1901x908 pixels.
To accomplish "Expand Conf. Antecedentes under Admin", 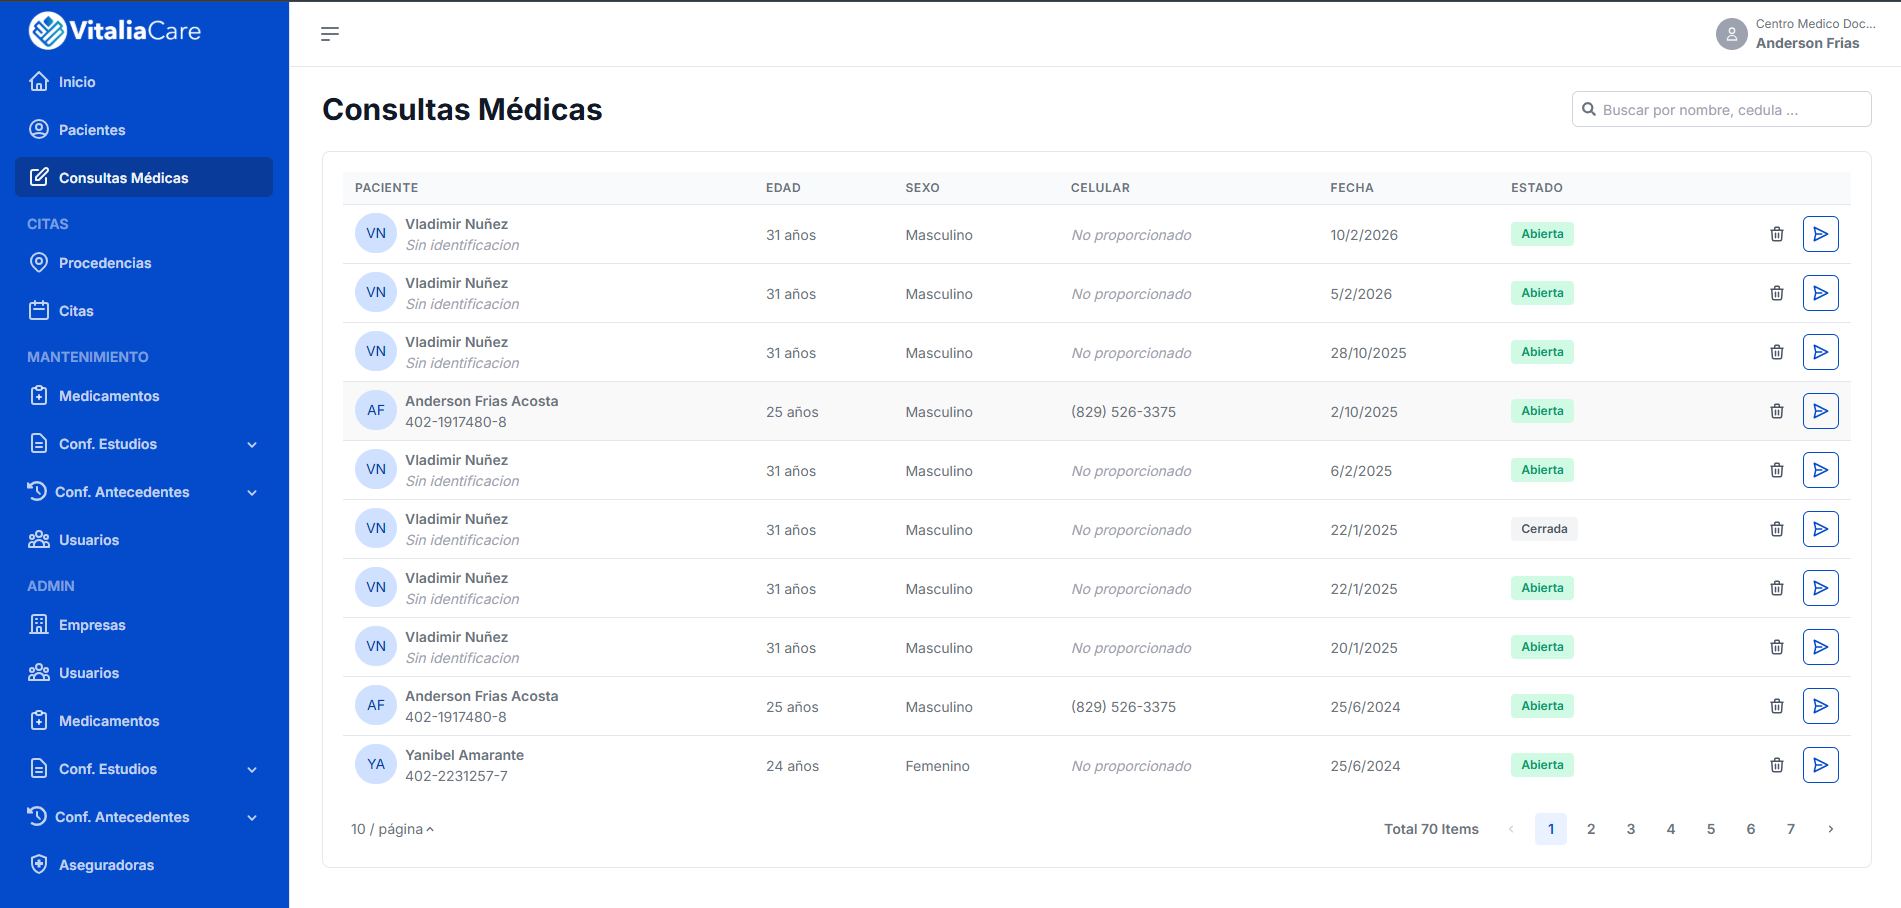I will pos(144,817).
